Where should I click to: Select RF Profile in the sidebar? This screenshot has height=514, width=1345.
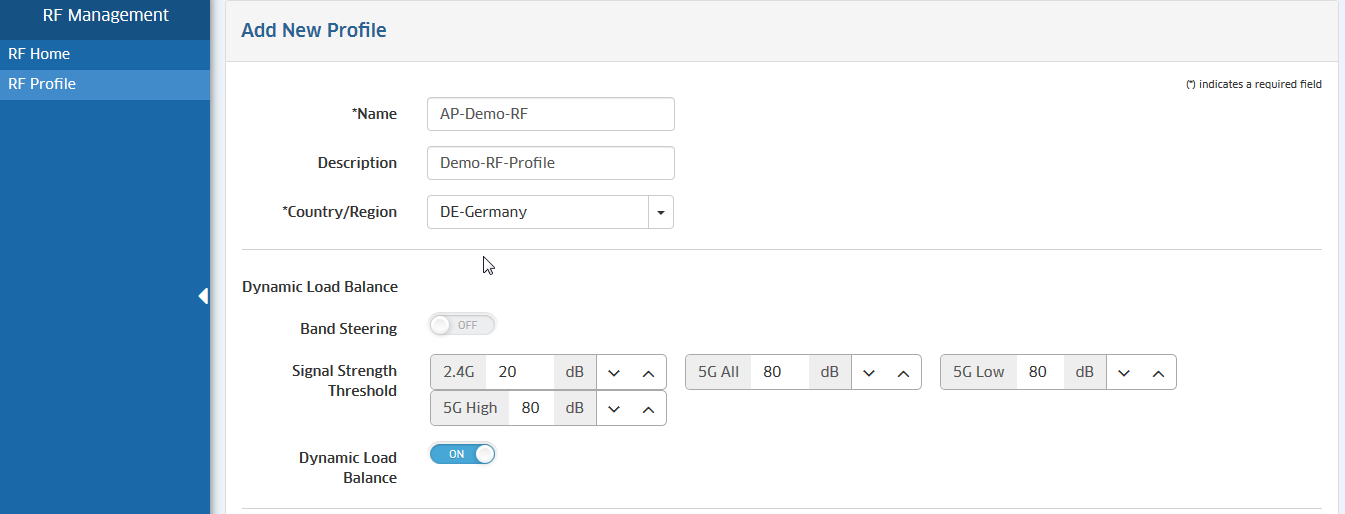(42, 84)
